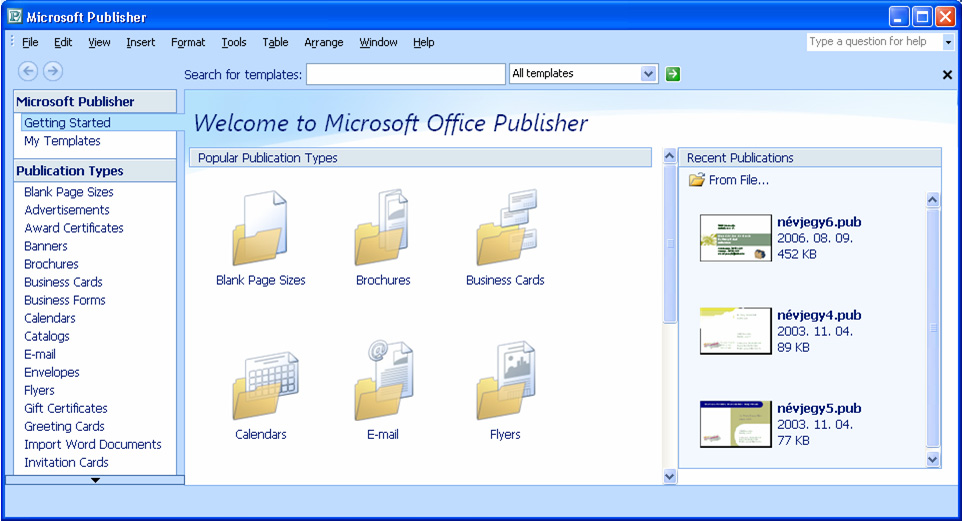
Task: Choose Import Word Documents in the list
Action: coord(93,445)
